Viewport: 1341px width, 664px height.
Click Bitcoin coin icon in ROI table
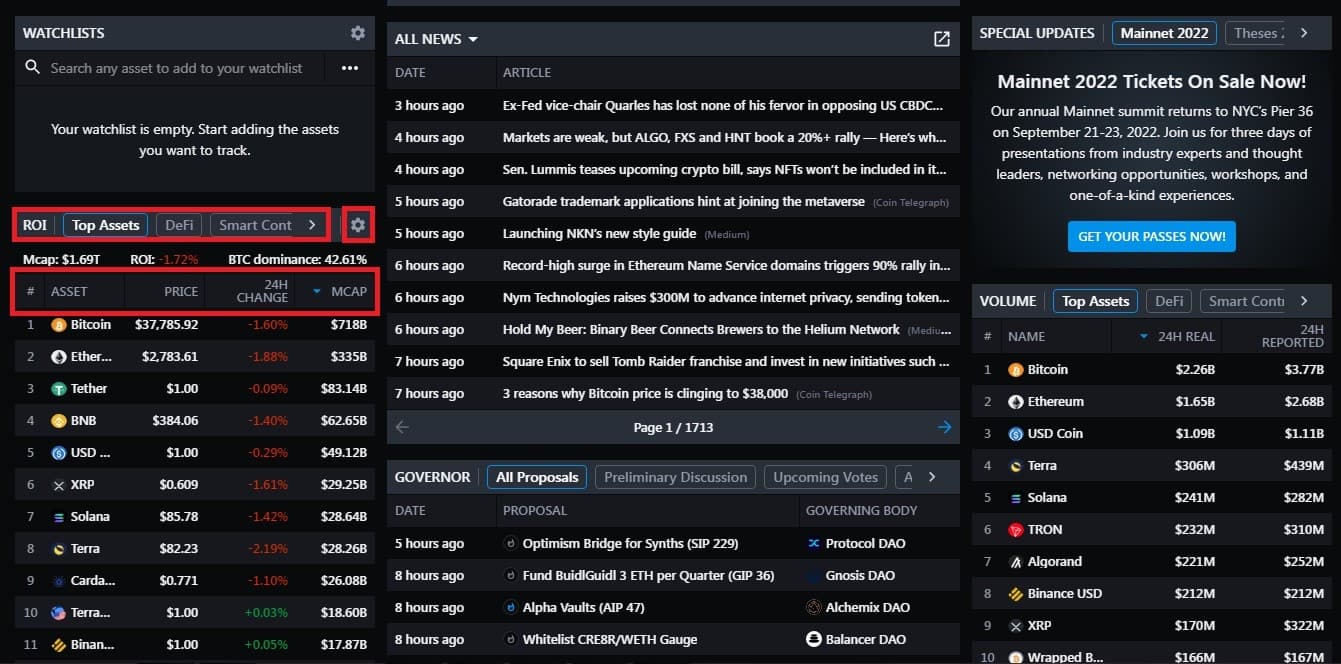click(x=58, y=325)
